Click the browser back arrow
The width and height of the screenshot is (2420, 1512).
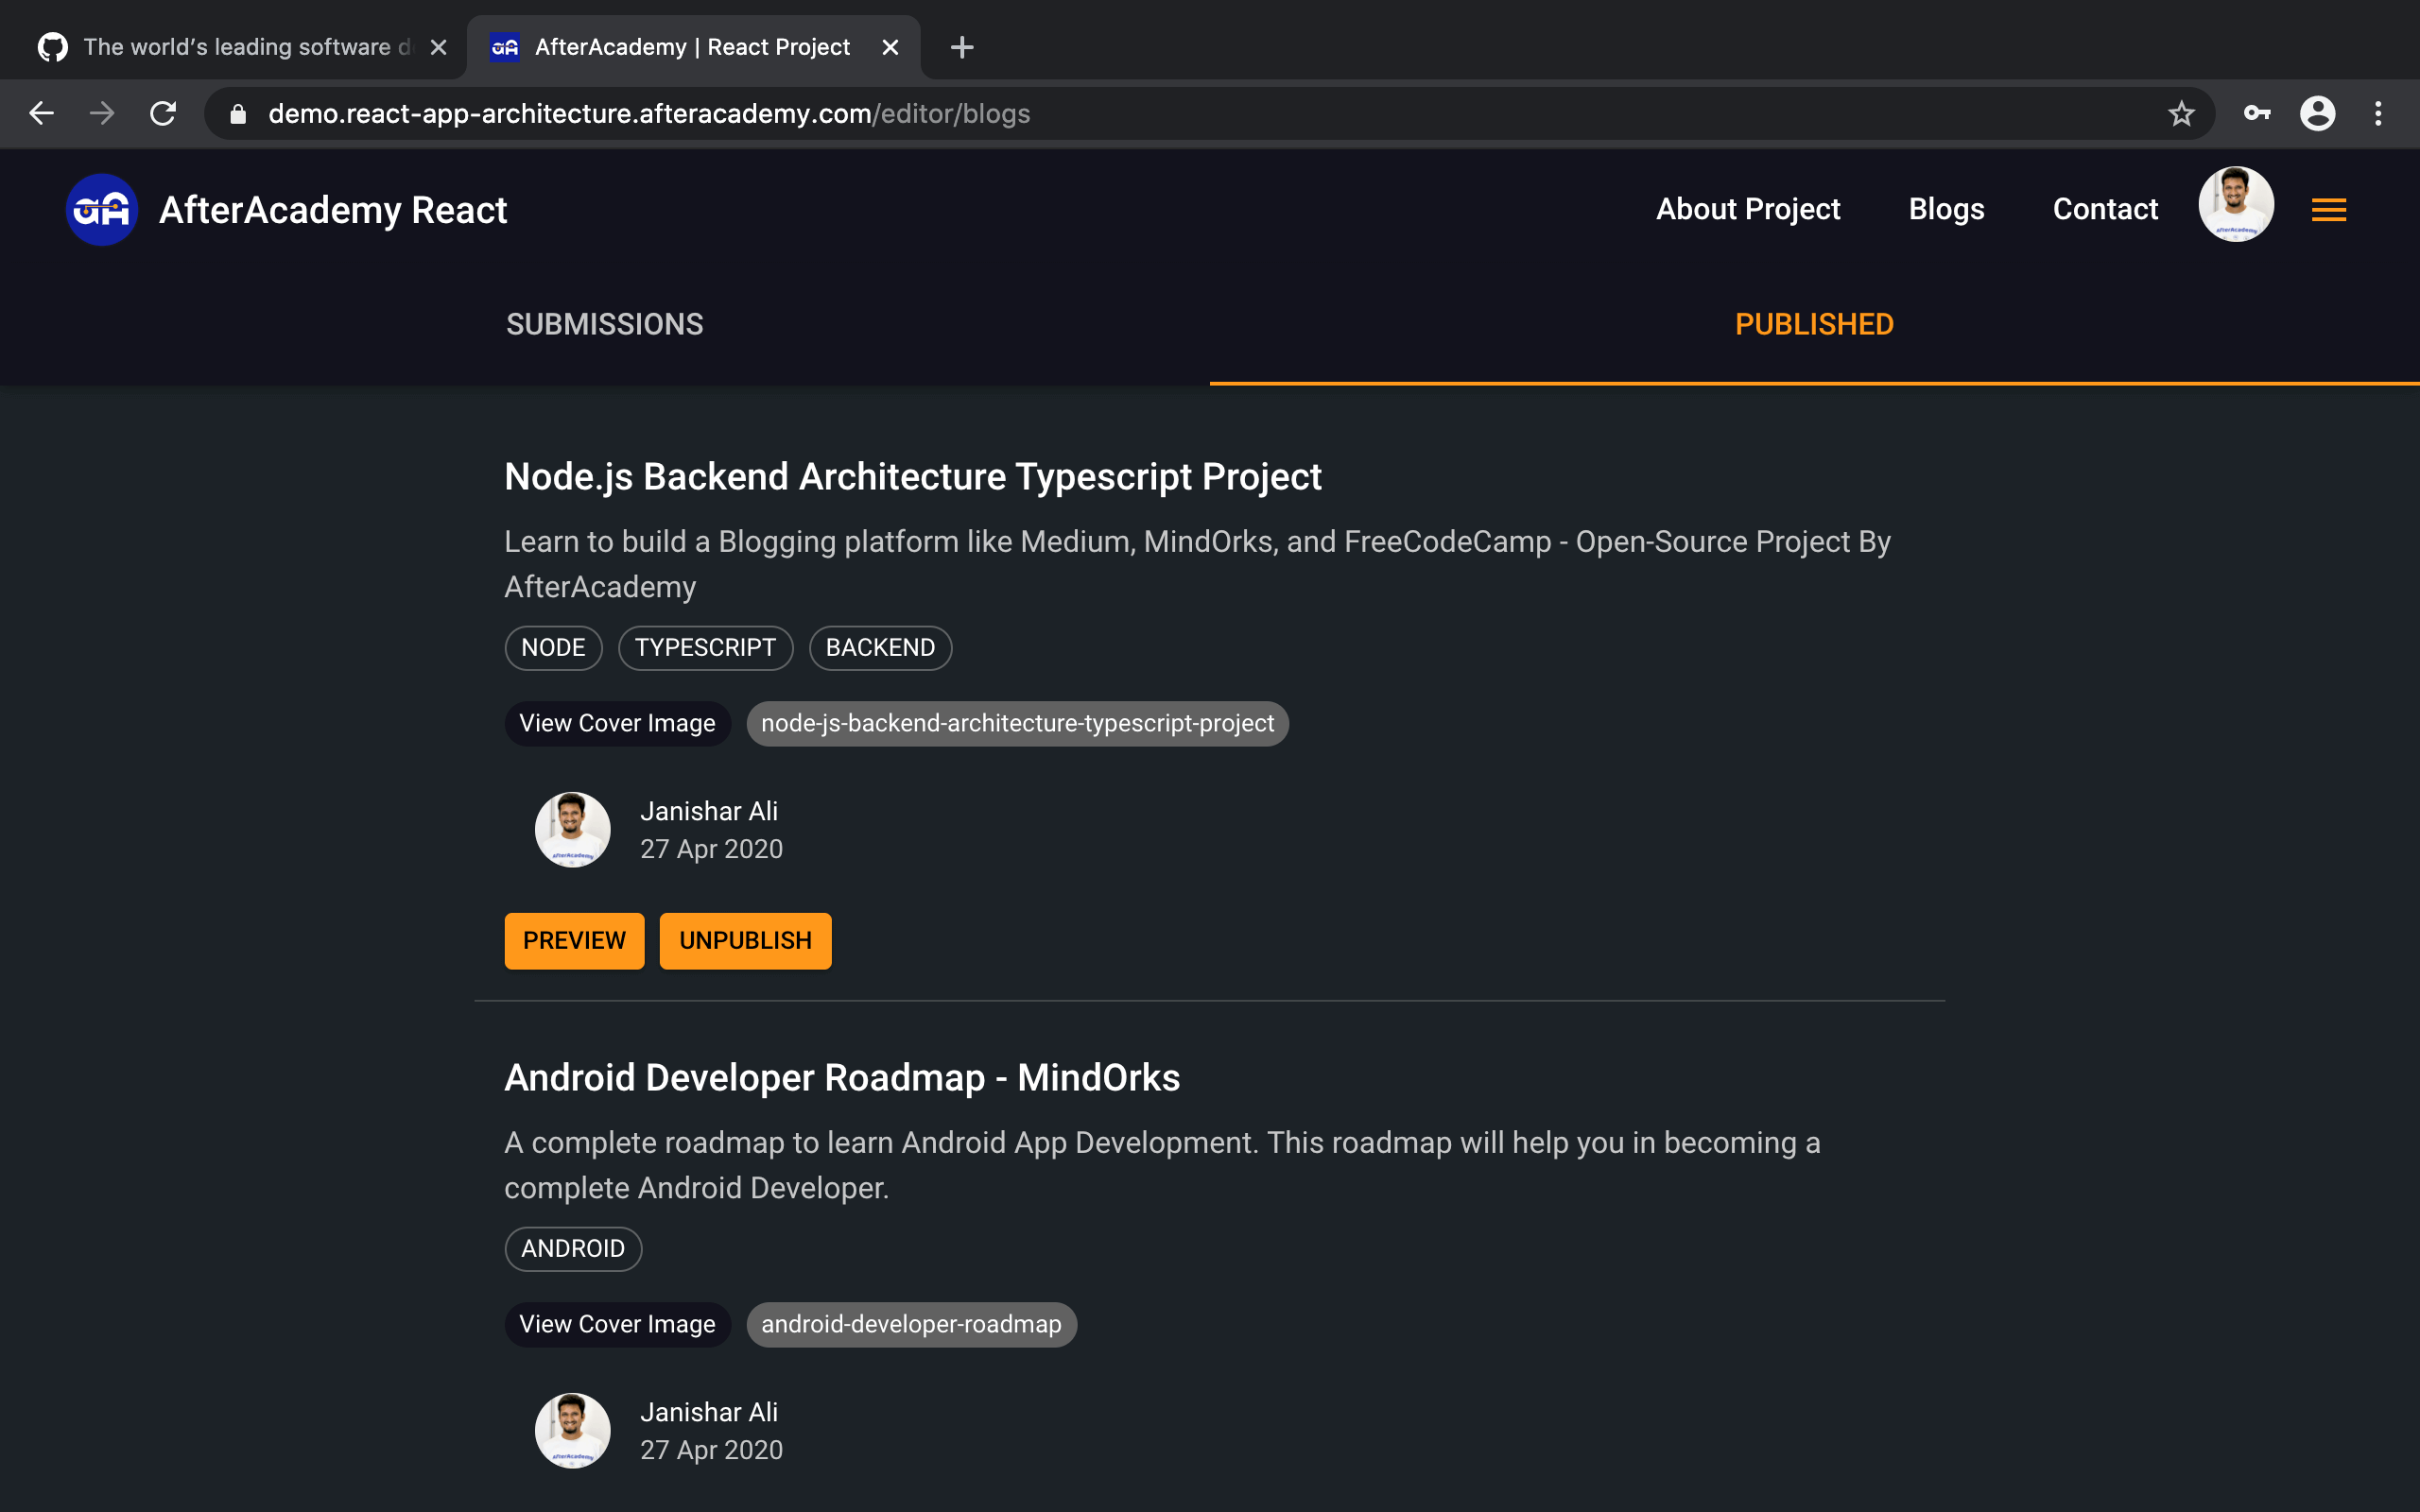[41, 114]
